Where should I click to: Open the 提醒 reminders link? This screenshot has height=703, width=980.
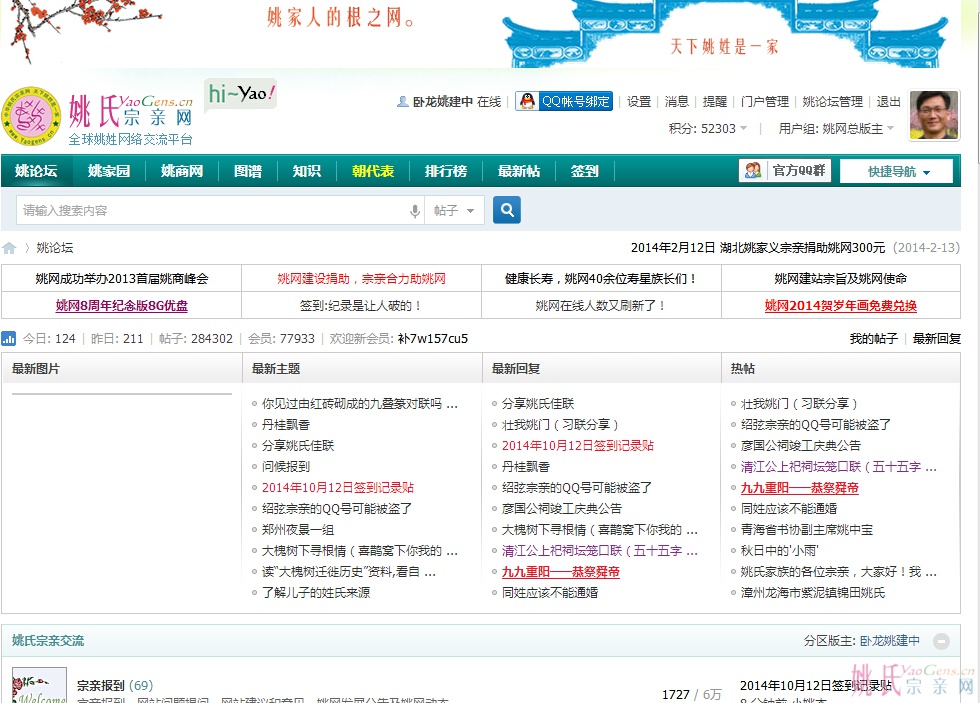pyautogui.click(x=714, y=102)
